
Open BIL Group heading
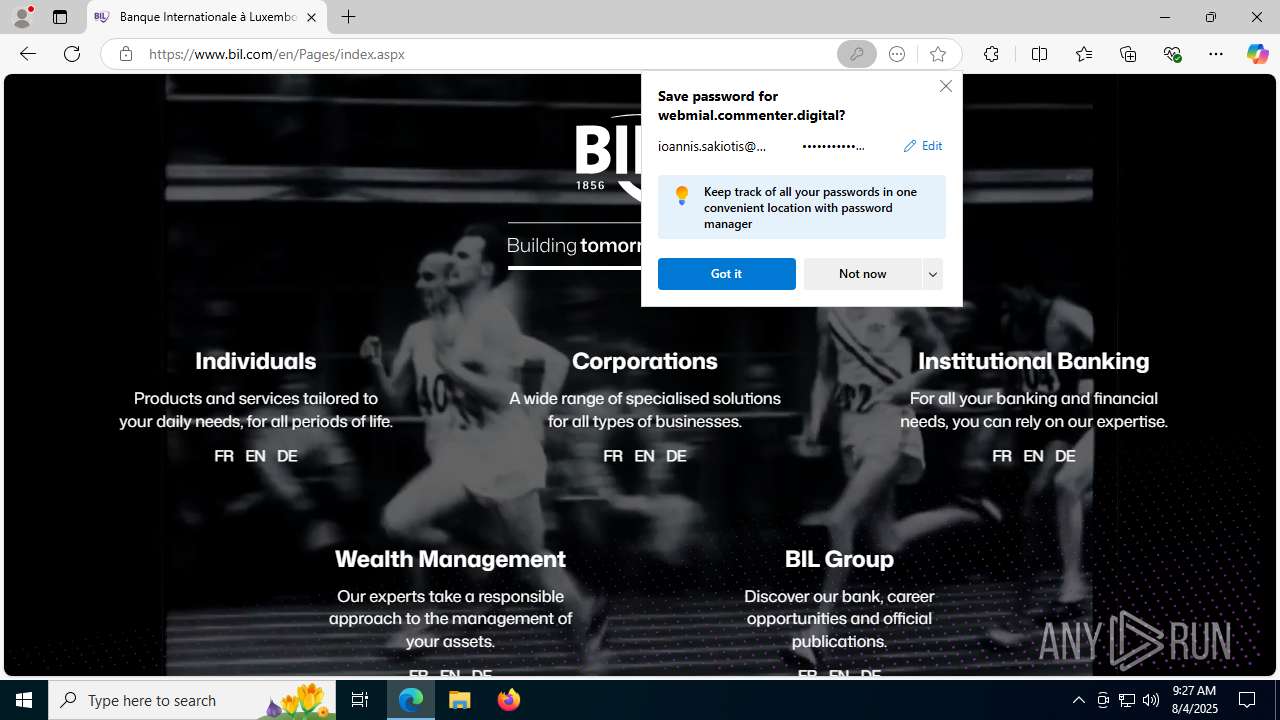(x=839, y=559)
